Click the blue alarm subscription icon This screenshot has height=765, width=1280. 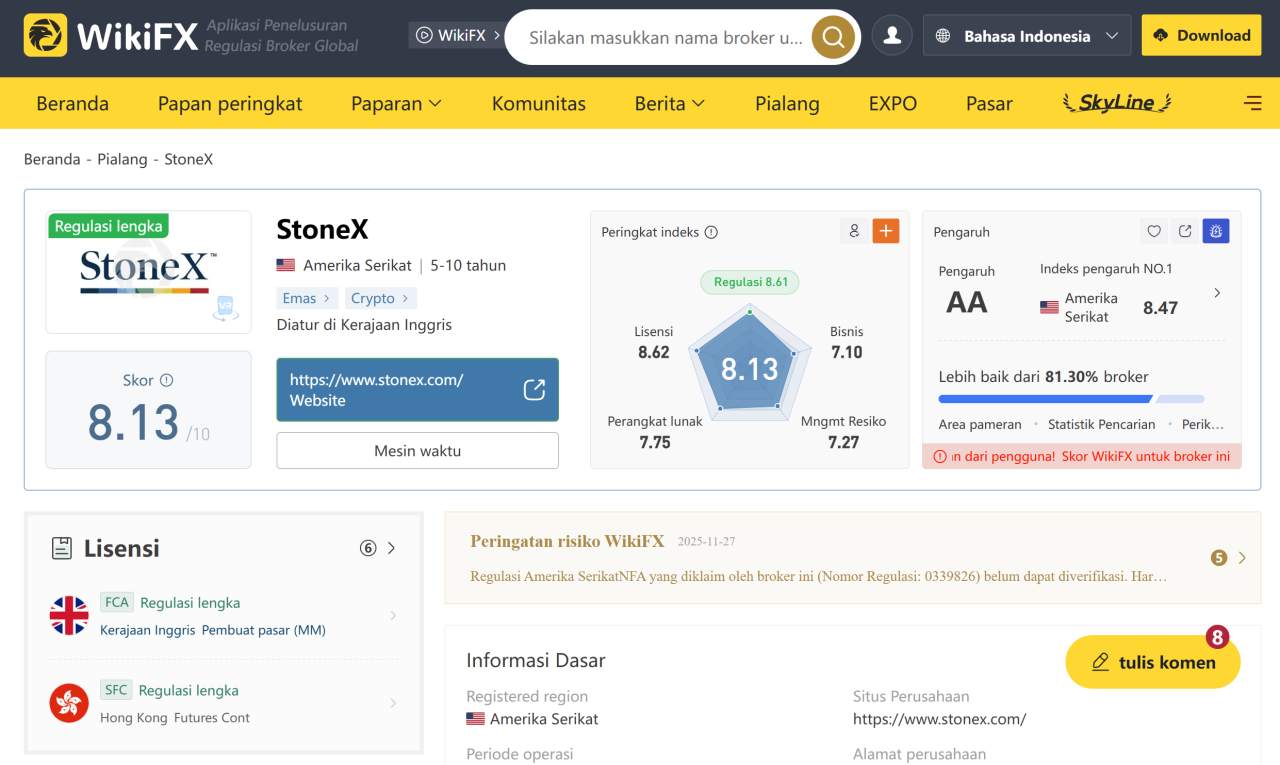click(x=1216, y=231)
